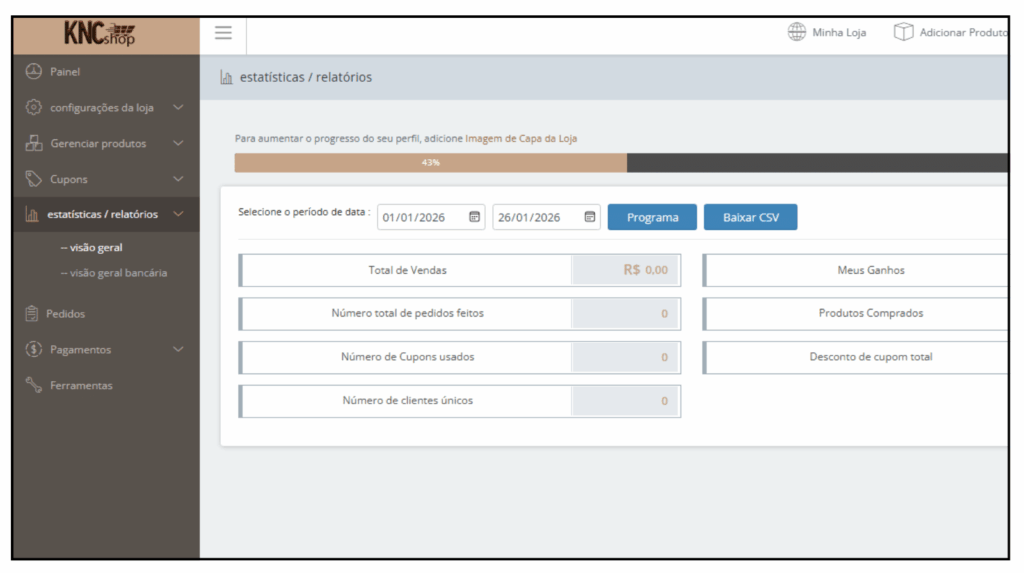Click the Pedidos clipboard icon
1024x573 pixels.
coord(32,314)
